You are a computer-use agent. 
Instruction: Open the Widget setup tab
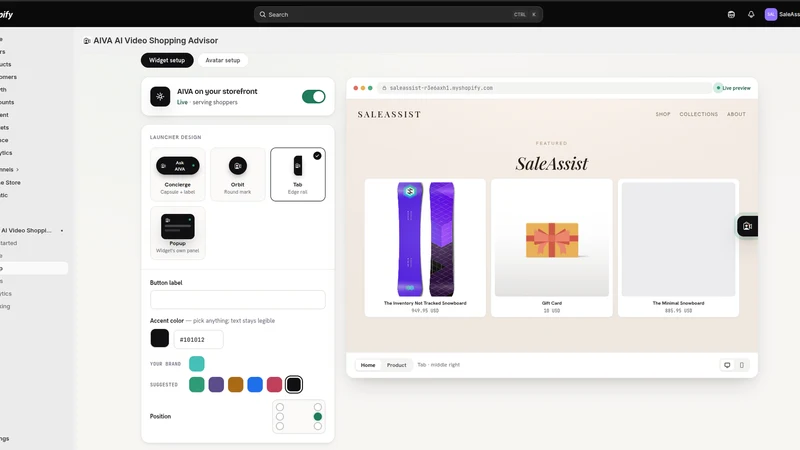pos(167,60)
